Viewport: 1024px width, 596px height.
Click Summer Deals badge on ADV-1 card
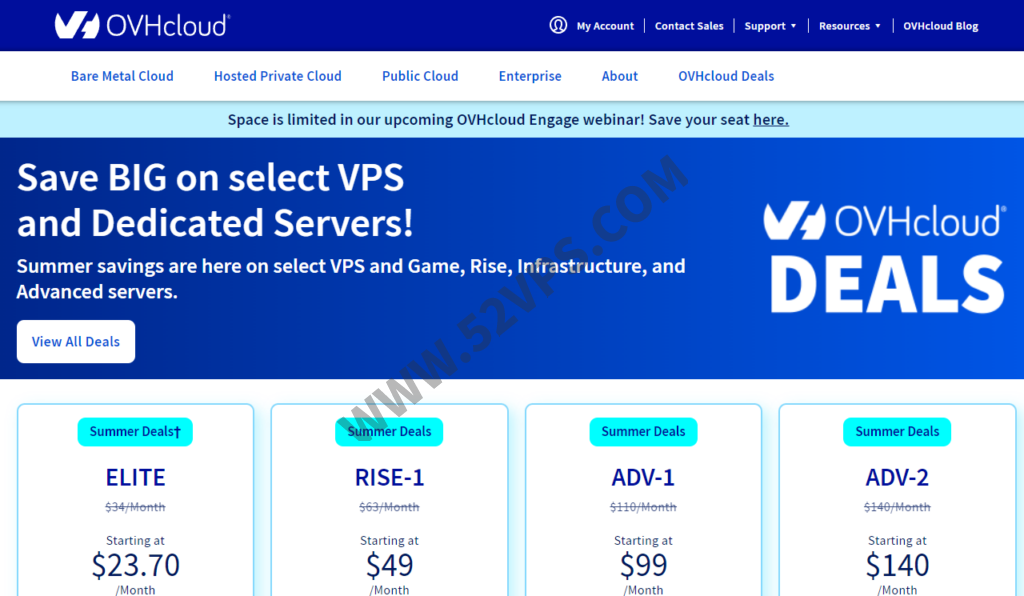point(643,431)
